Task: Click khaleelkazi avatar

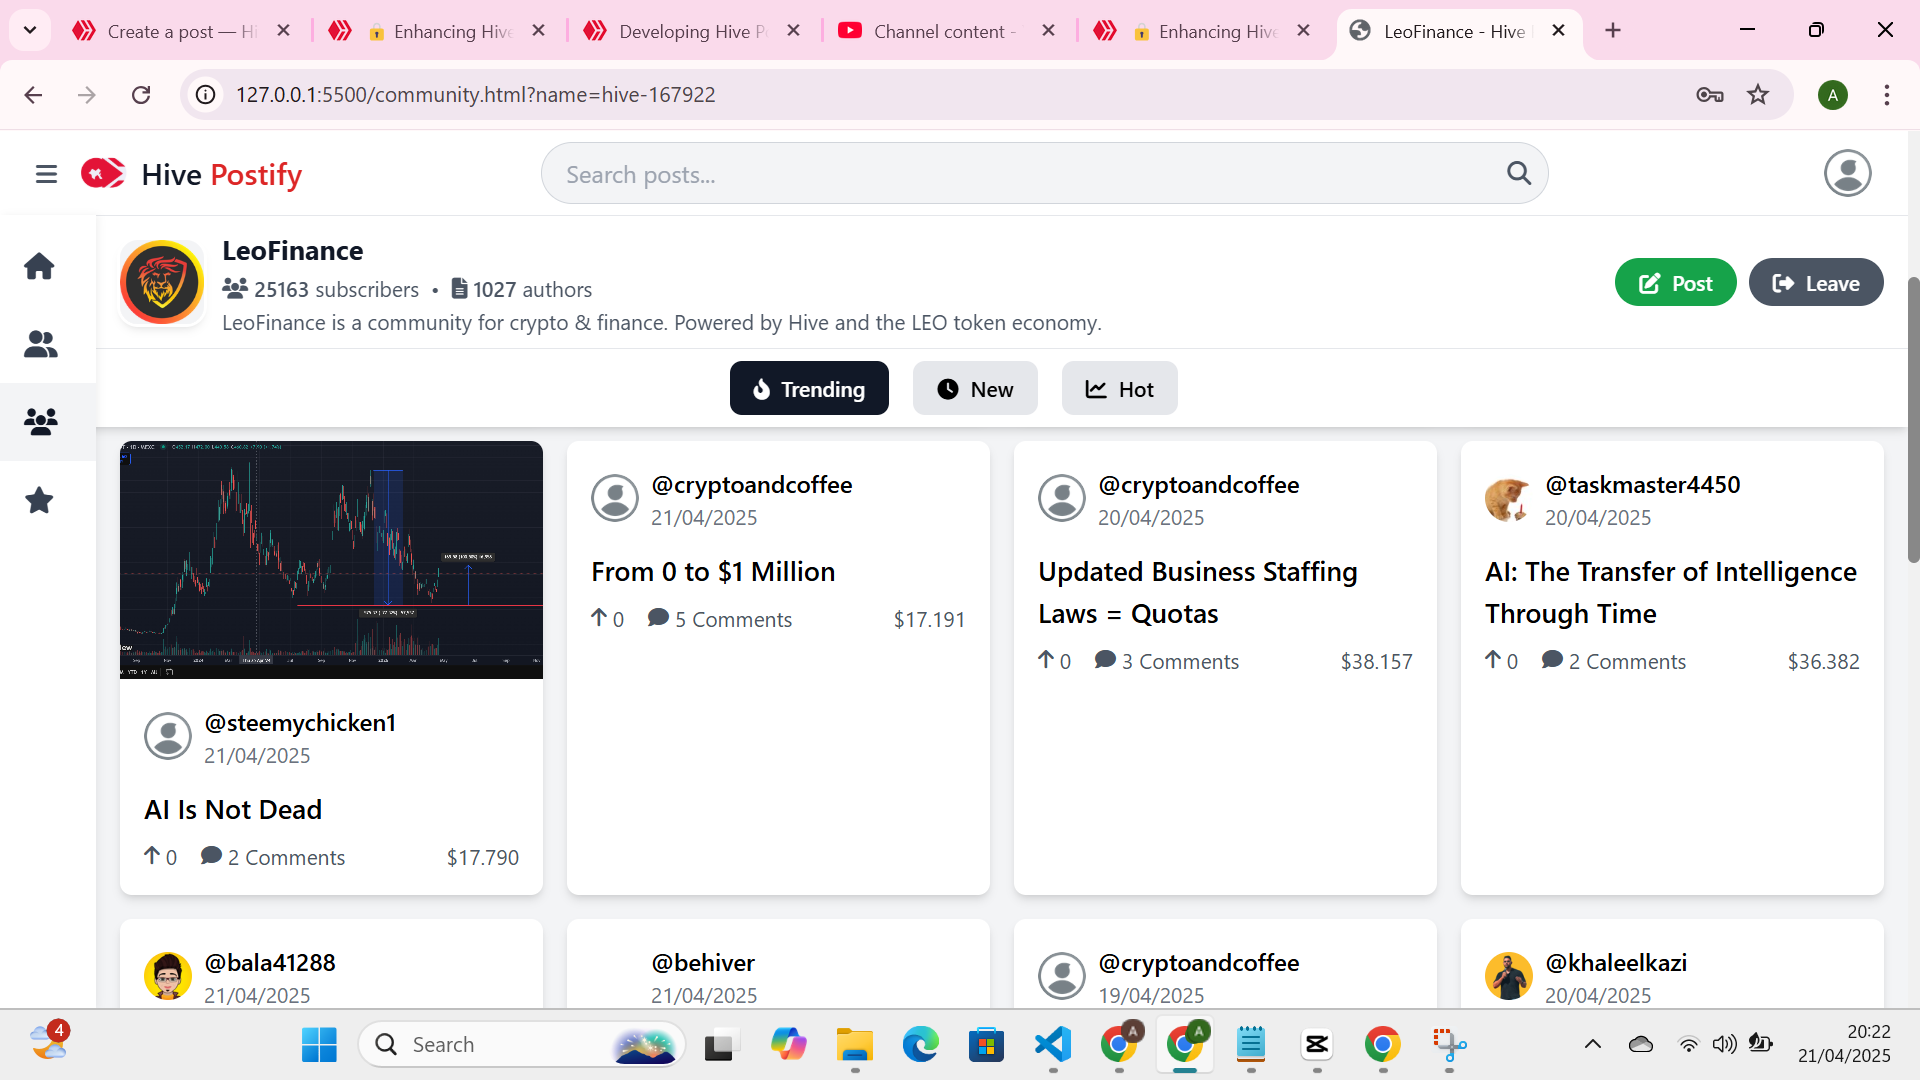Action: point(1508,976)
